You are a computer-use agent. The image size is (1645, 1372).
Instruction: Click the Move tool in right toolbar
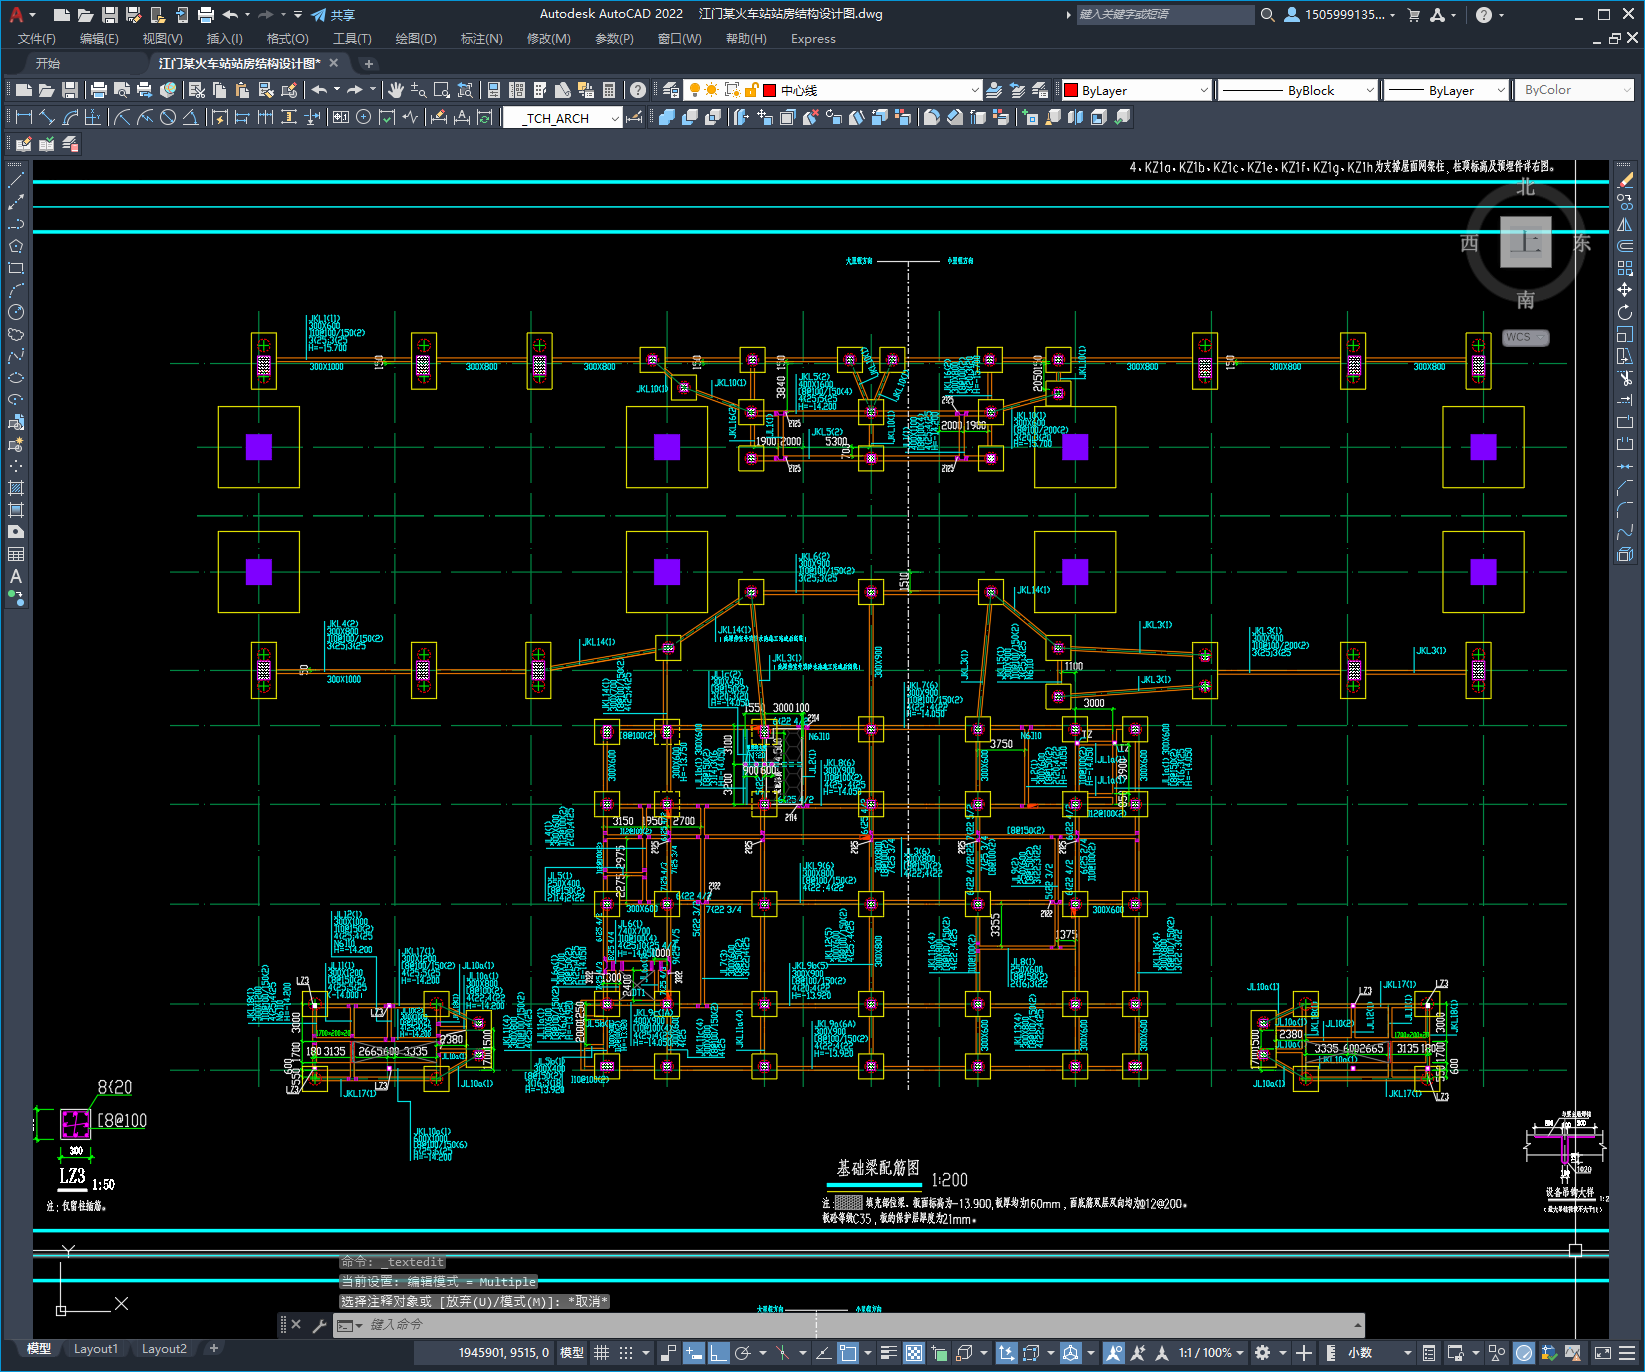tap(1625, 290)
